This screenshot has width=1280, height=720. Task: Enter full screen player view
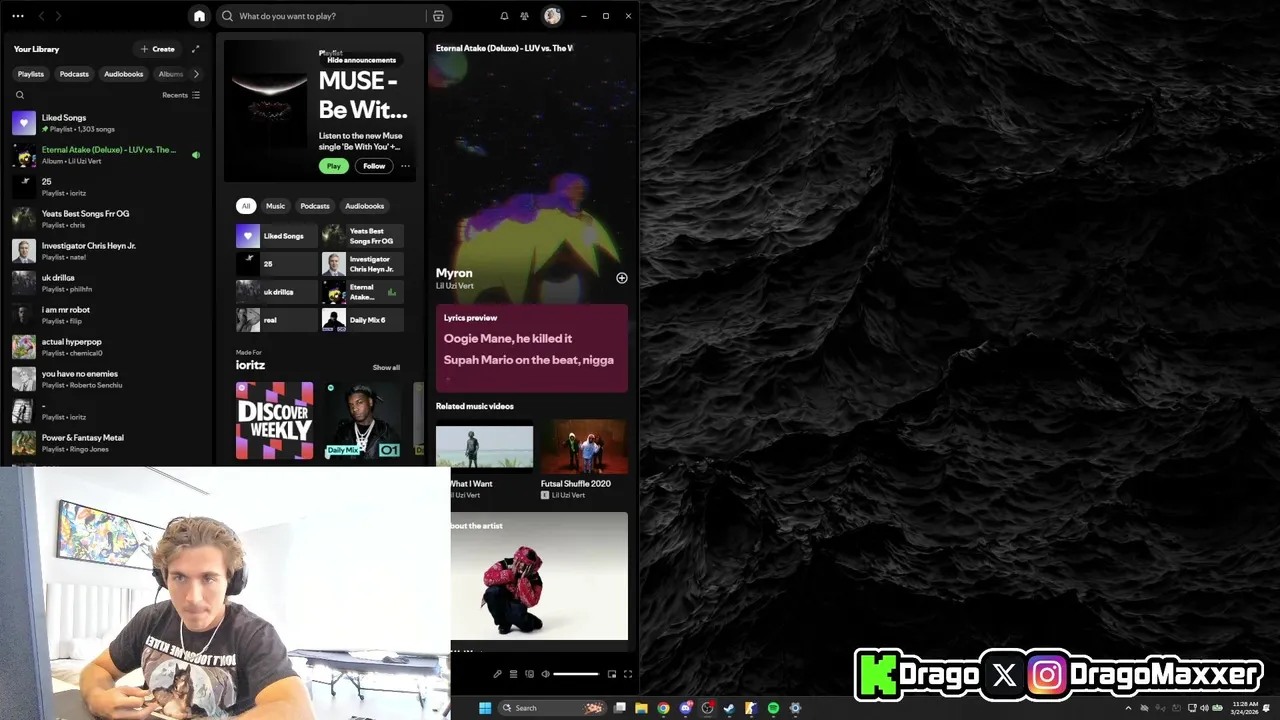point(628,674)
